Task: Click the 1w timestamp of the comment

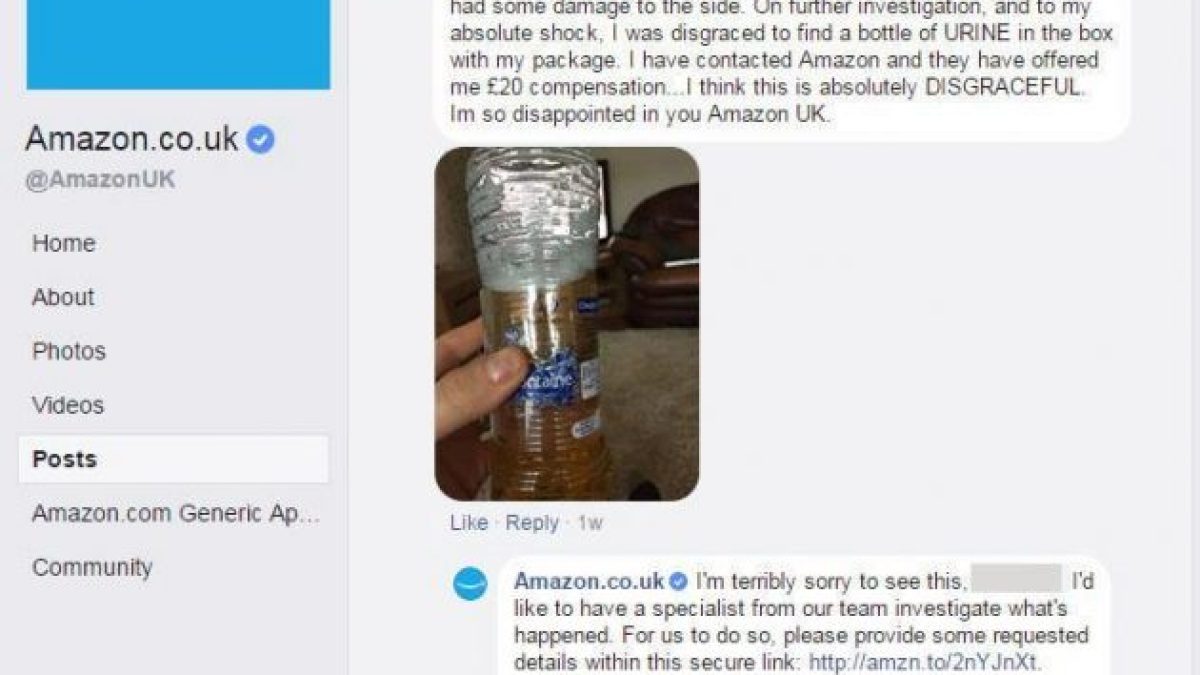Action: coord(591,523)
